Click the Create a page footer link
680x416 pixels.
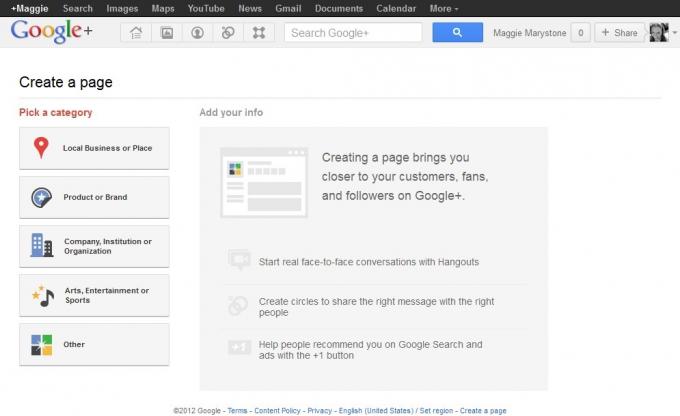point(483,410)
